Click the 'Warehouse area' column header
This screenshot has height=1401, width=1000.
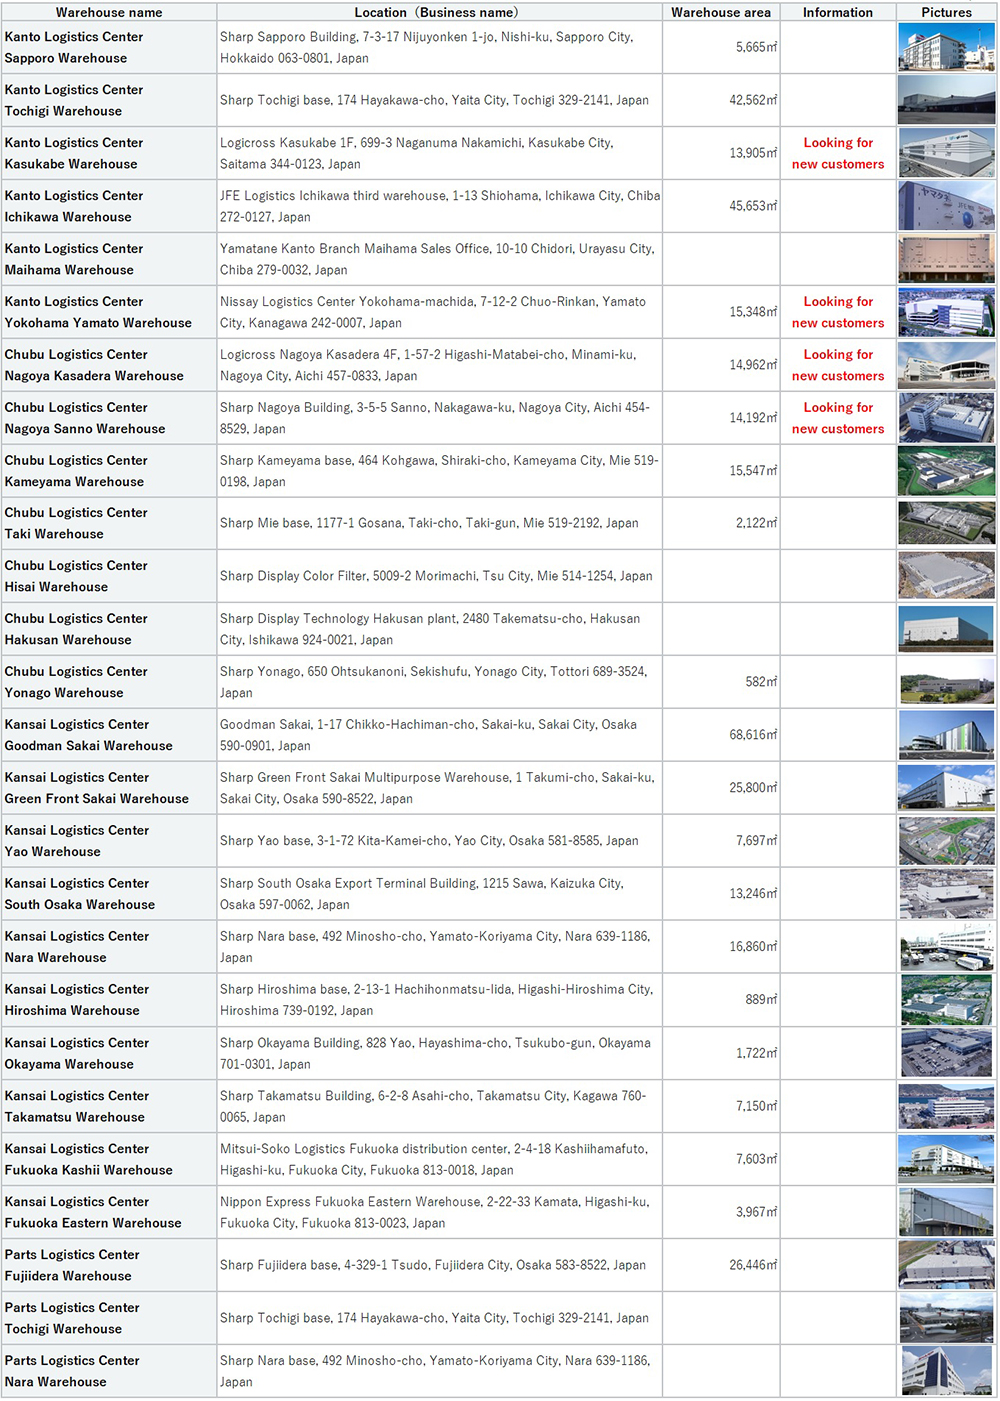(x=721, y=12)
